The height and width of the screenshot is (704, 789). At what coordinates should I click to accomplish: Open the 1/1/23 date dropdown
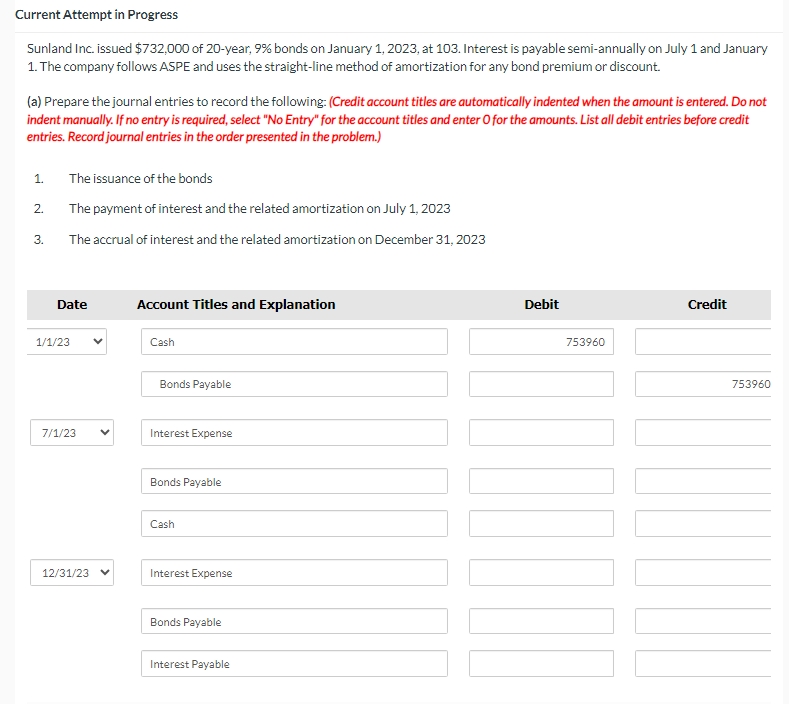(67, 342)
